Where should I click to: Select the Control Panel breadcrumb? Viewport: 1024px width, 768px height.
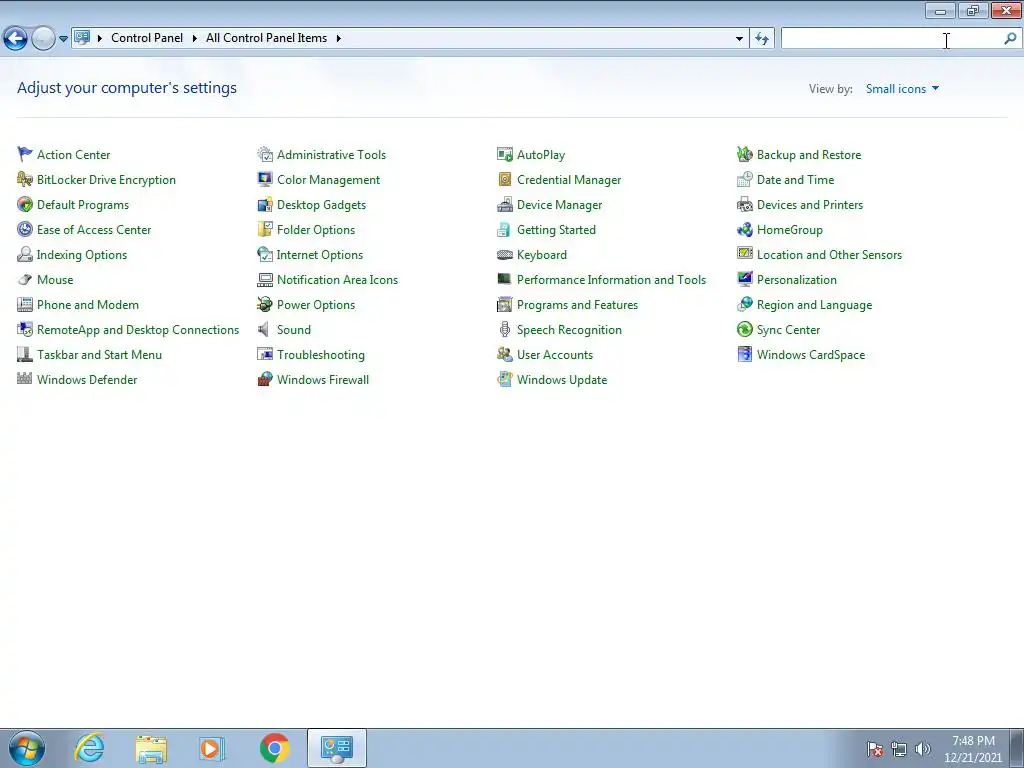click(147, 38)
